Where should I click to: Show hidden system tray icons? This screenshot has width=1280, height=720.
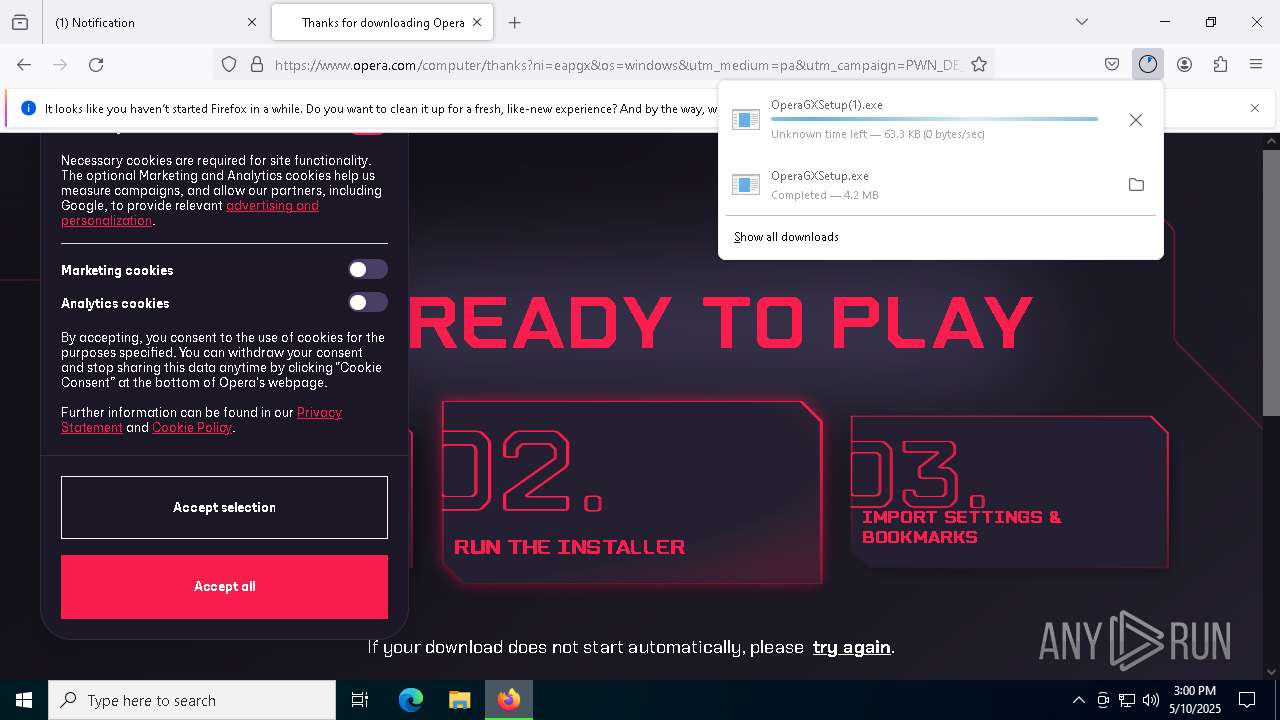(1078, 700)
